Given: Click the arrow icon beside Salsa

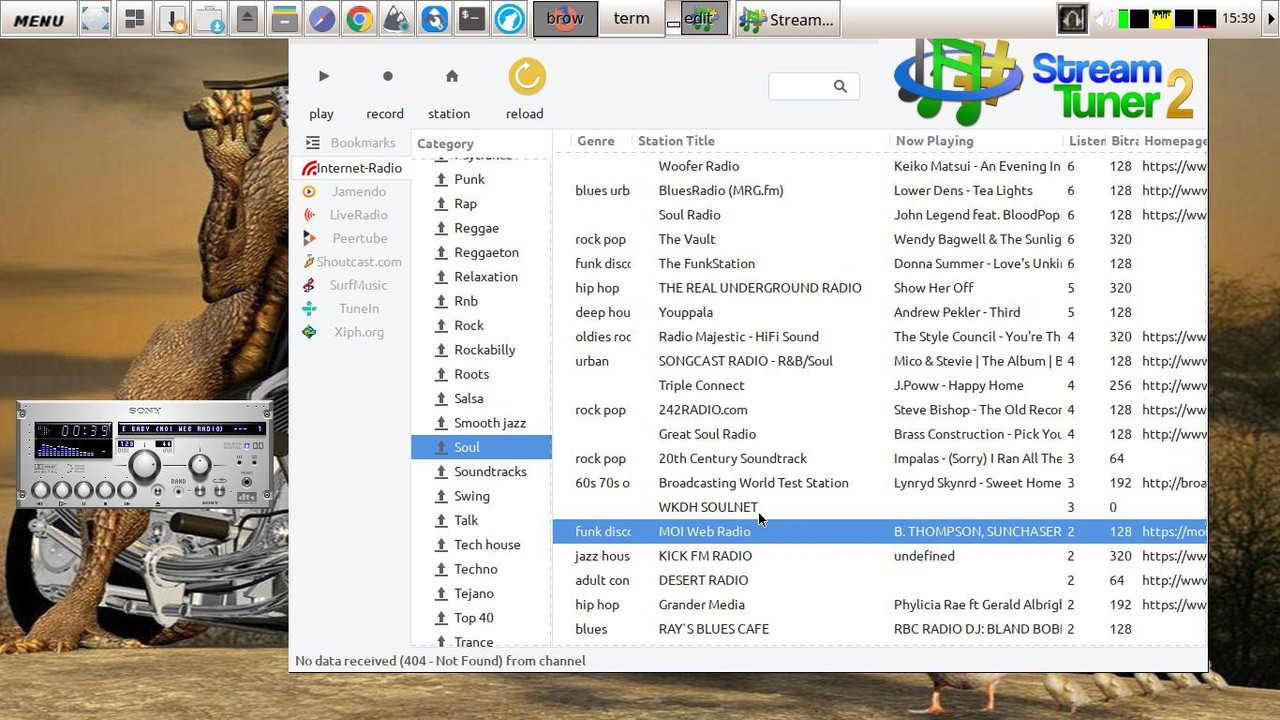Looking at the screenshot, I should pos(441,398).
